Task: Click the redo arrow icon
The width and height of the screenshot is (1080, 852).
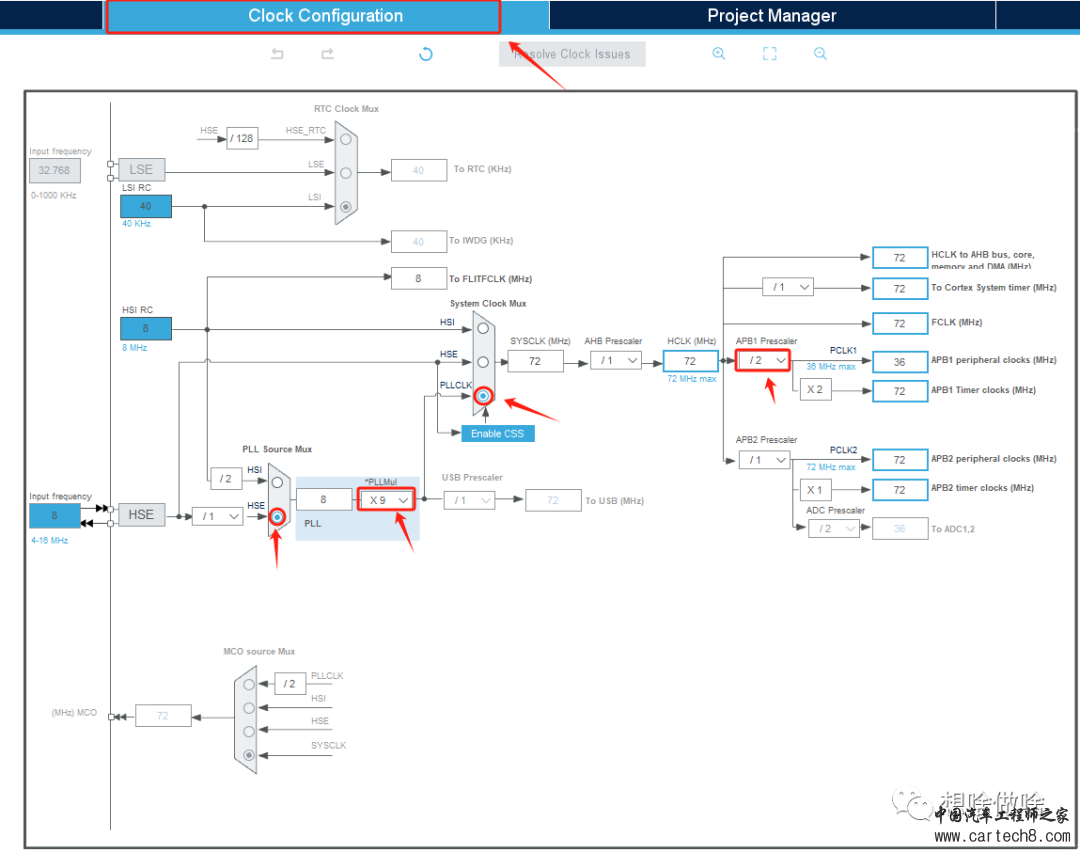Action: tap(328, 54)
